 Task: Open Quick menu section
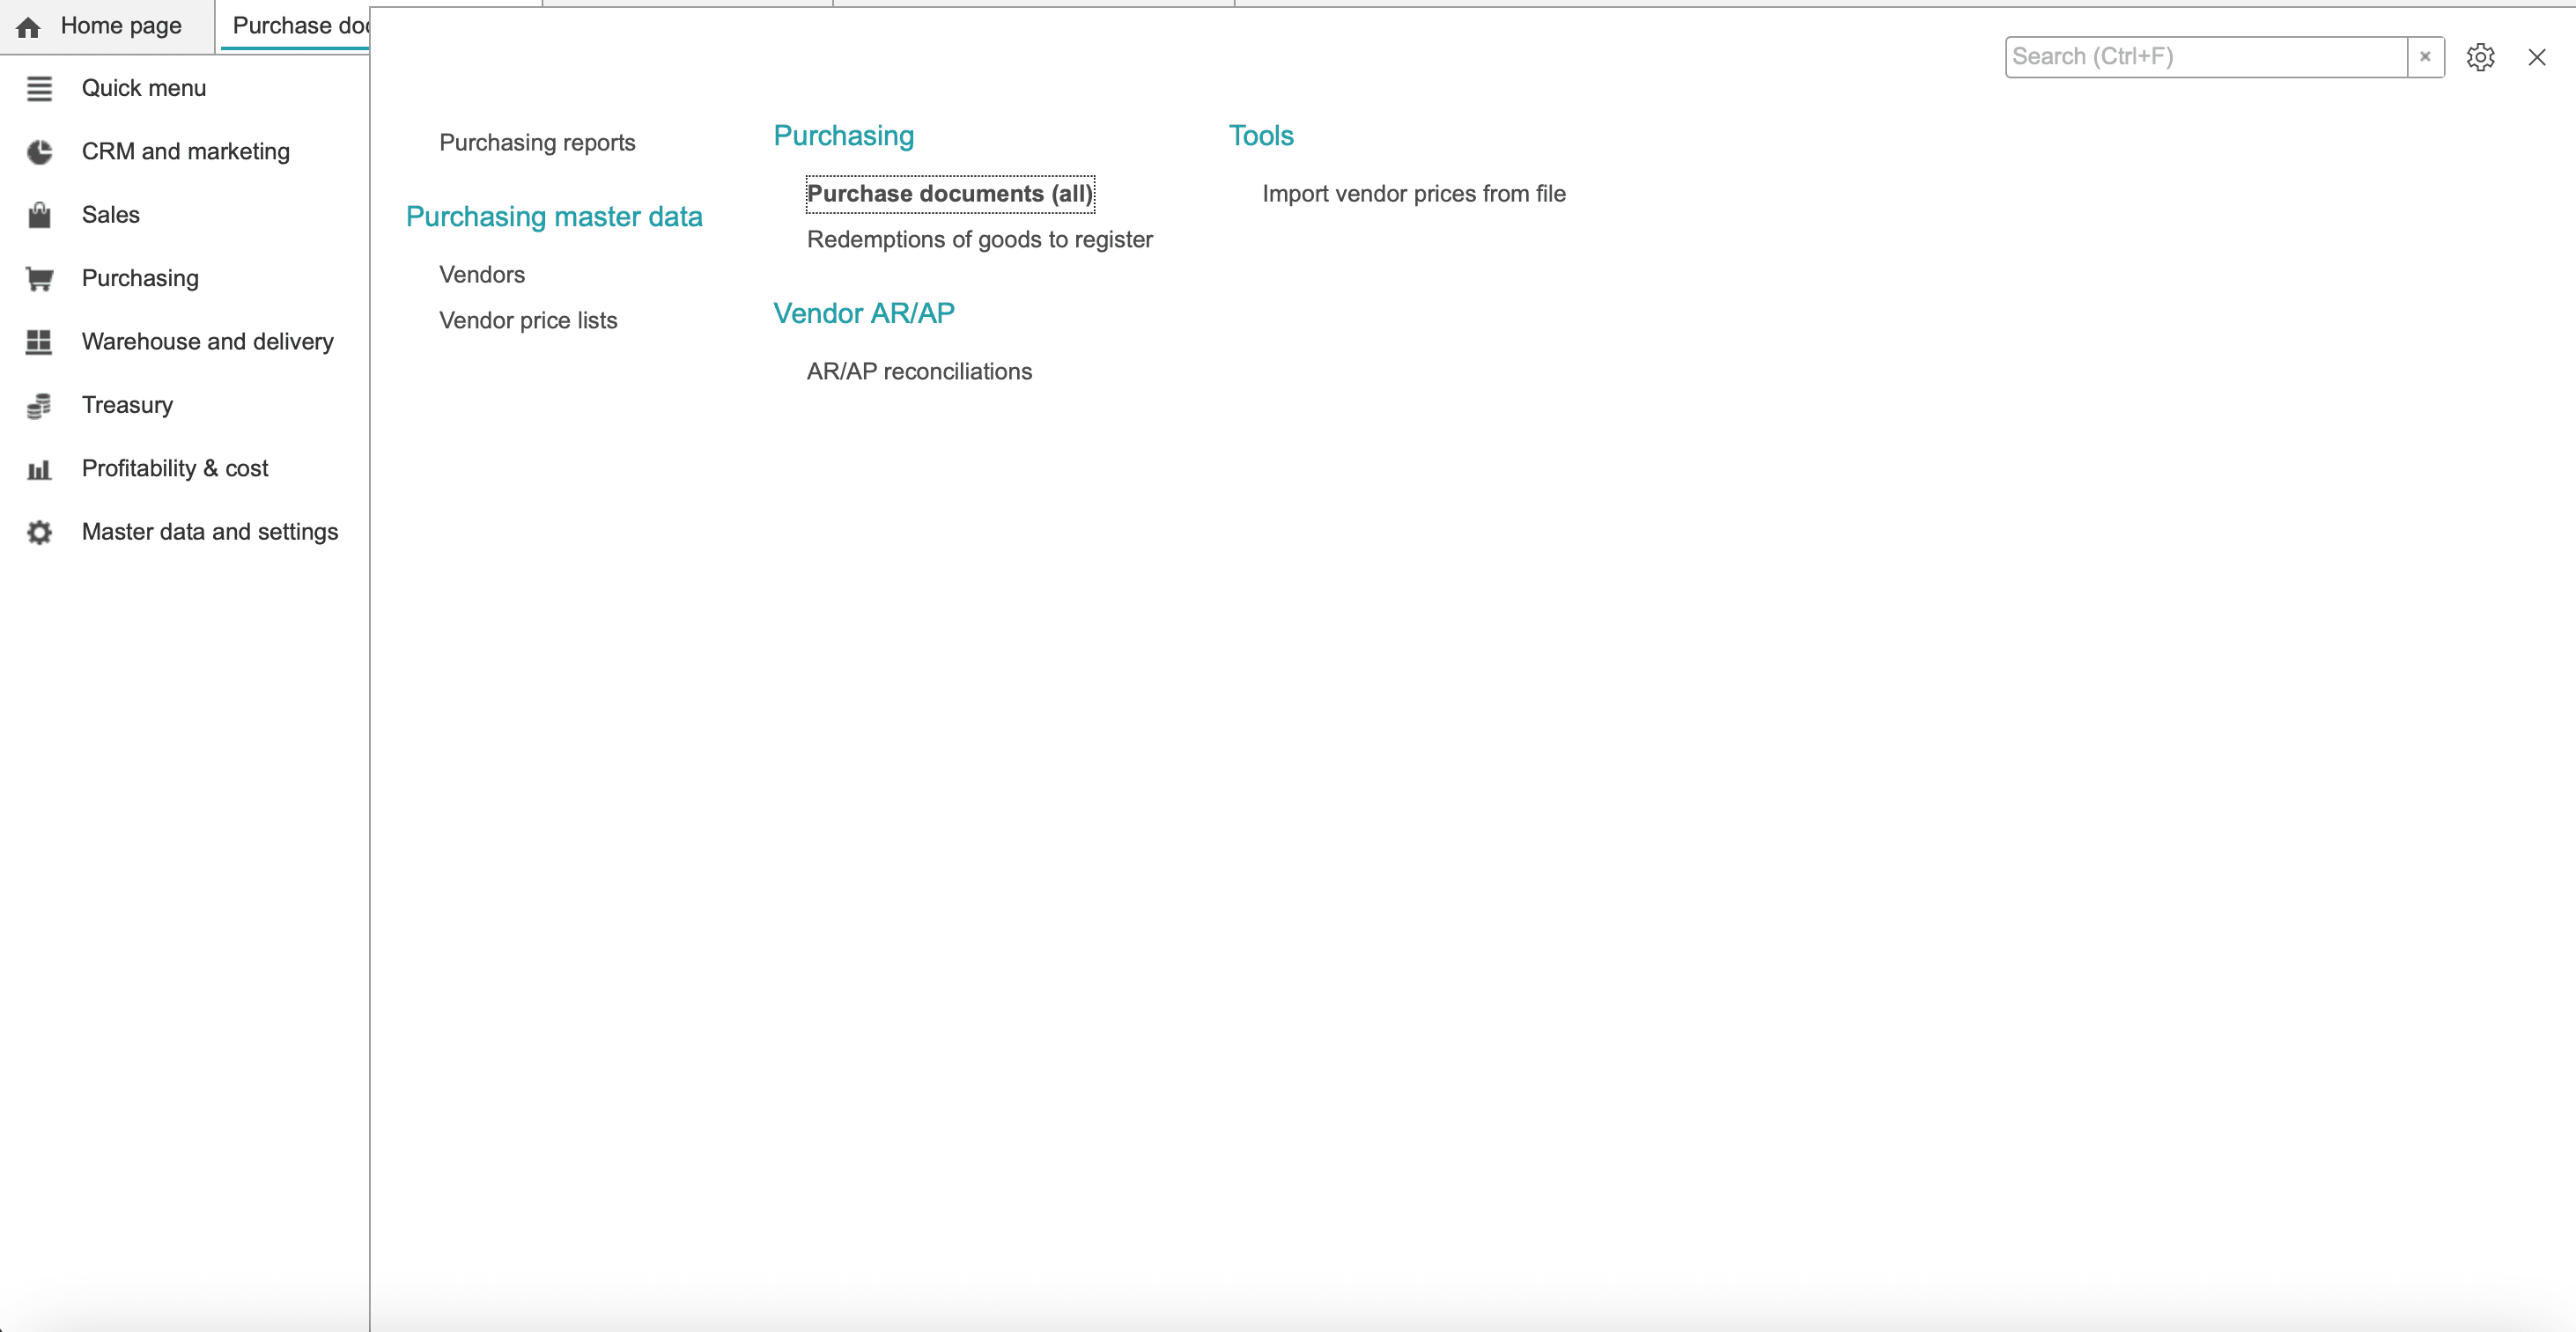[144, 88]
